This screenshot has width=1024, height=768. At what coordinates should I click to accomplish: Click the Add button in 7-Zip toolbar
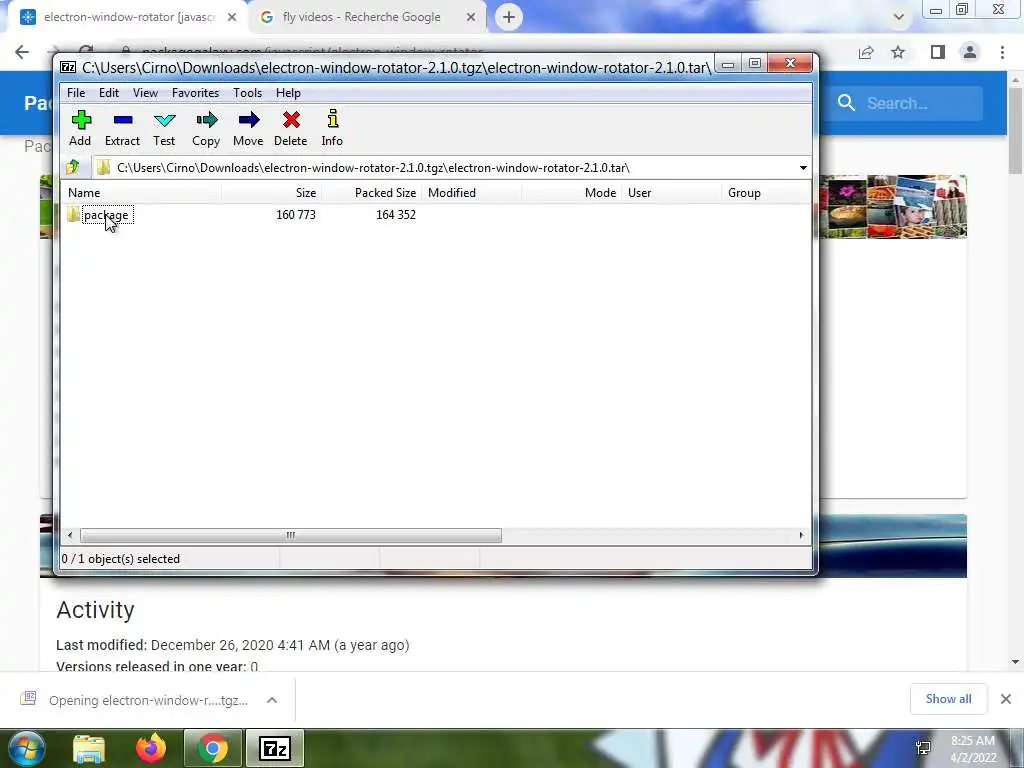click(x=80, y=128)
